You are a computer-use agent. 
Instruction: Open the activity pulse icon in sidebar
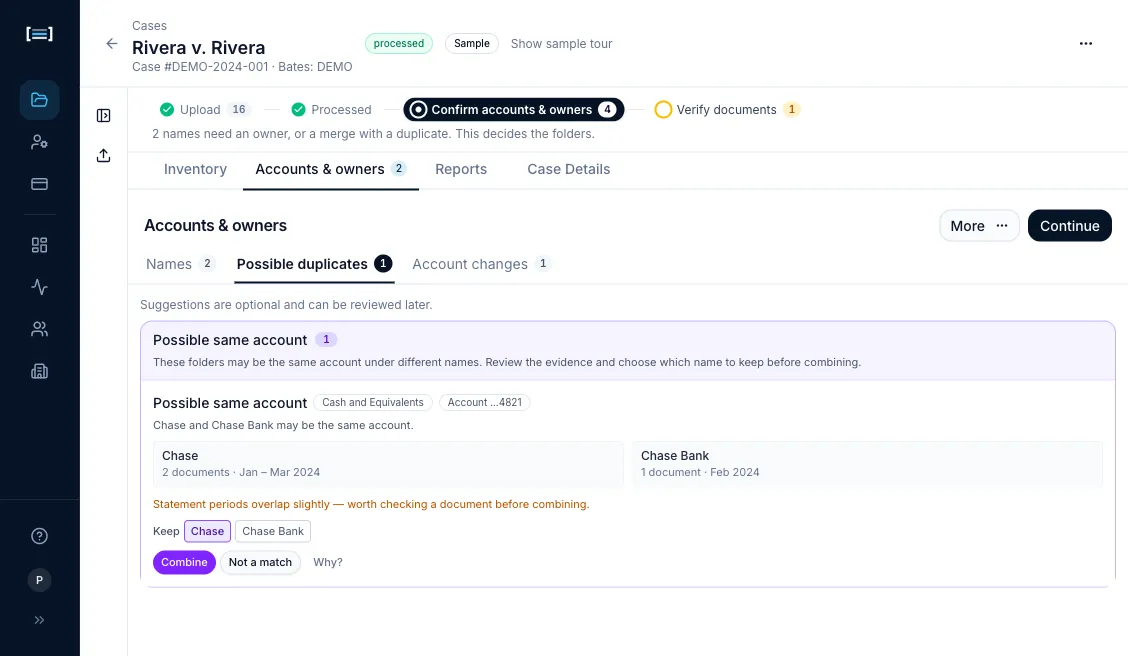pos(40,287)
